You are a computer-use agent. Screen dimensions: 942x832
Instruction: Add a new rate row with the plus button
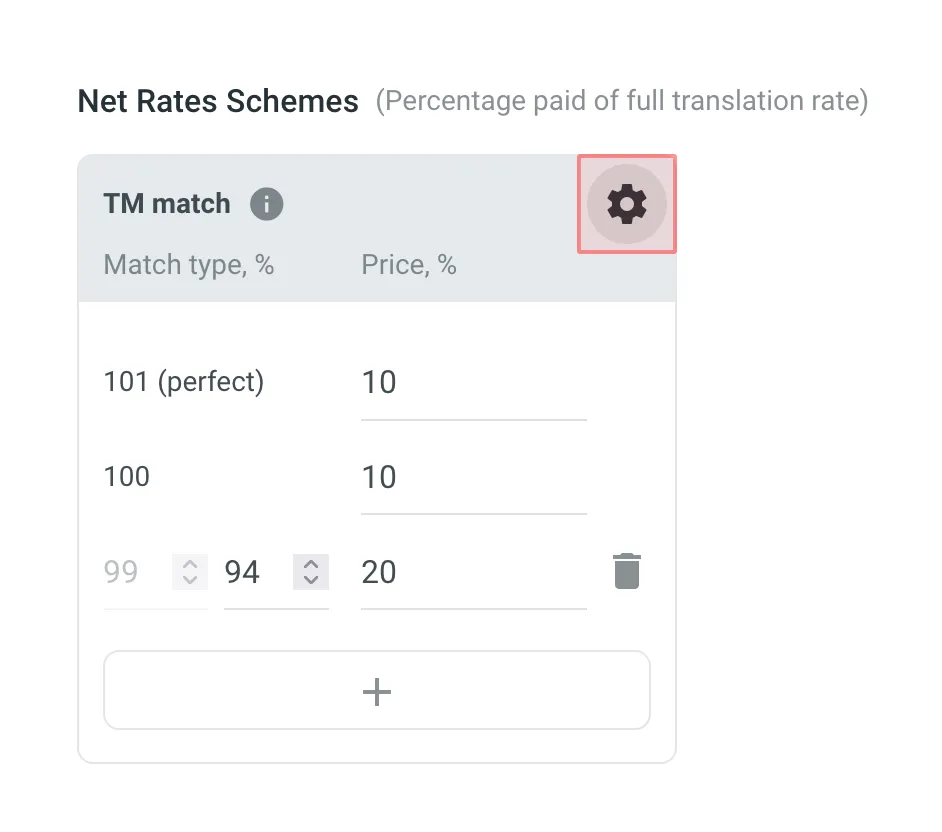[377, 690]
